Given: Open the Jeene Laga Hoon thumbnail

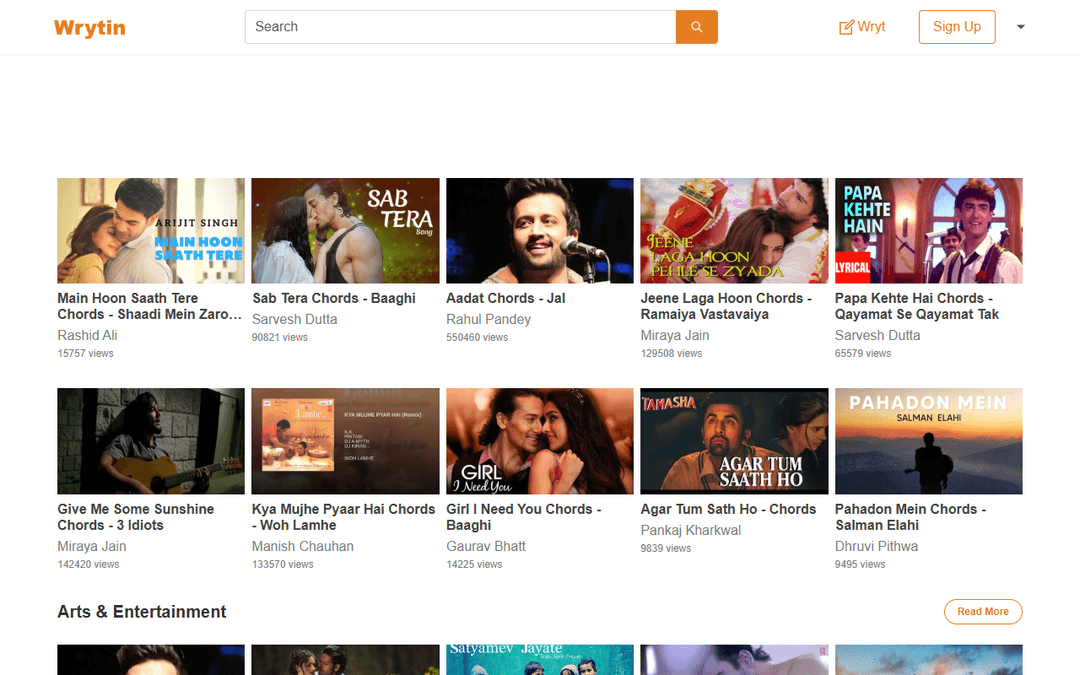Looking at the screenshot, I should [x=734, y=231].
